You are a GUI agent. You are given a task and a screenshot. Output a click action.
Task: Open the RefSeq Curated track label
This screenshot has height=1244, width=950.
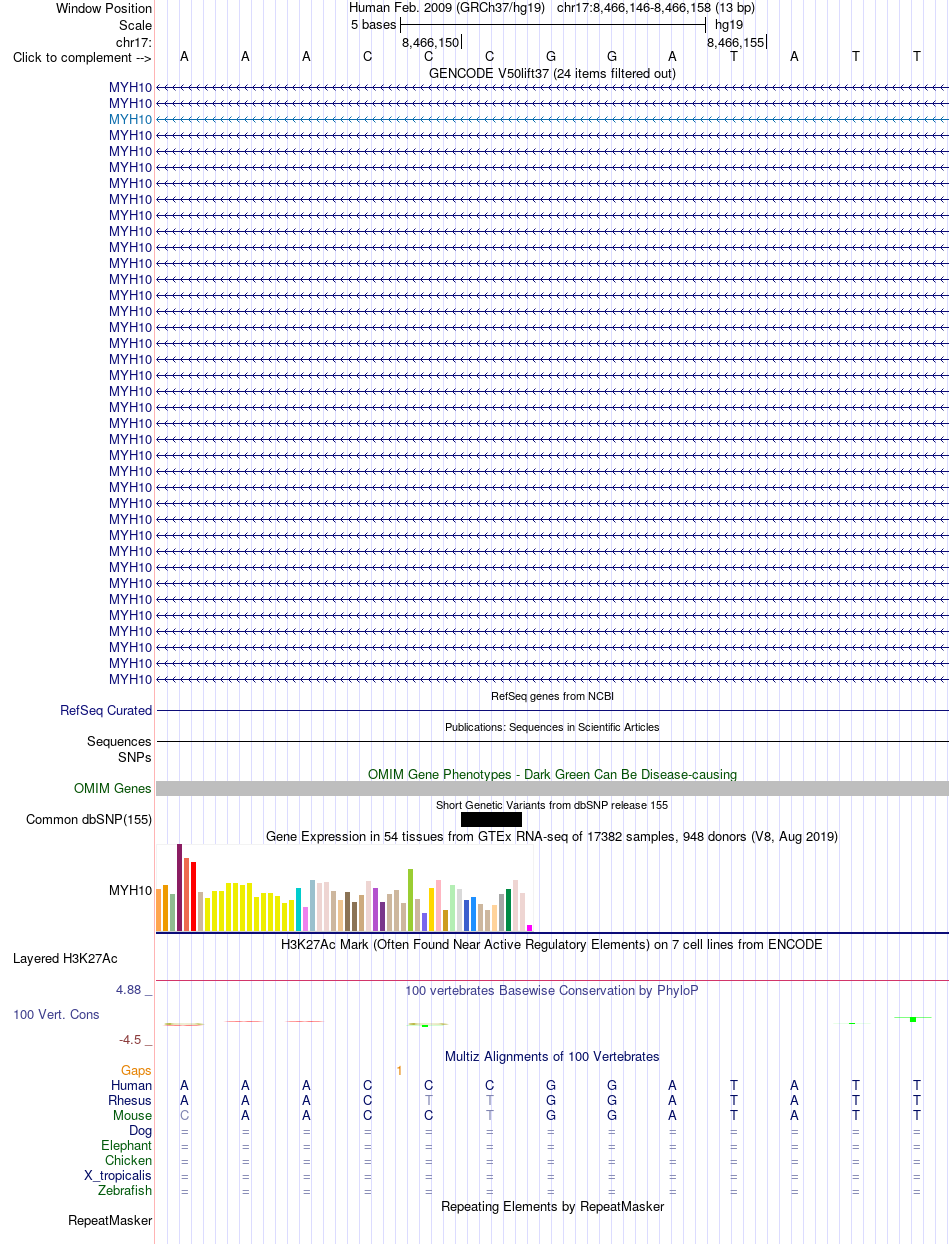(x=106, y=711)
